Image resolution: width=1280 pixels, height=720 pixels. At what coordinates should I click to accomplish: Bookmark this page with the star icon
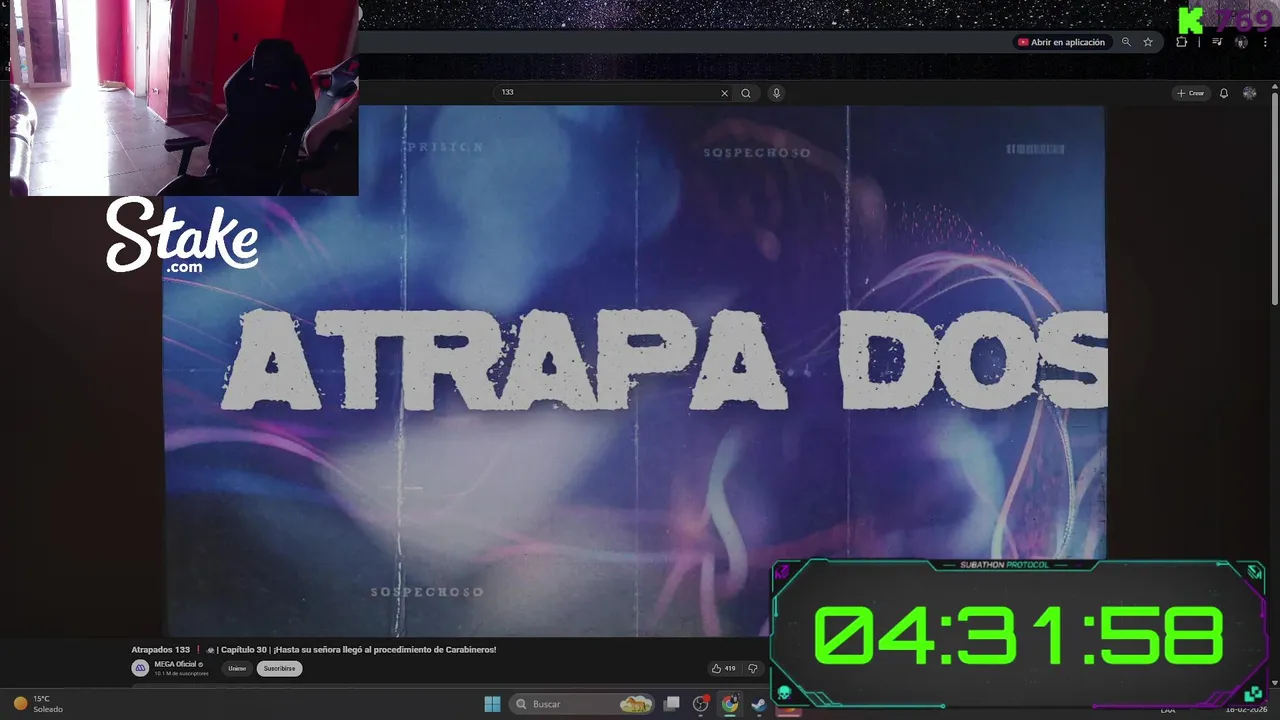(1148, 42)
